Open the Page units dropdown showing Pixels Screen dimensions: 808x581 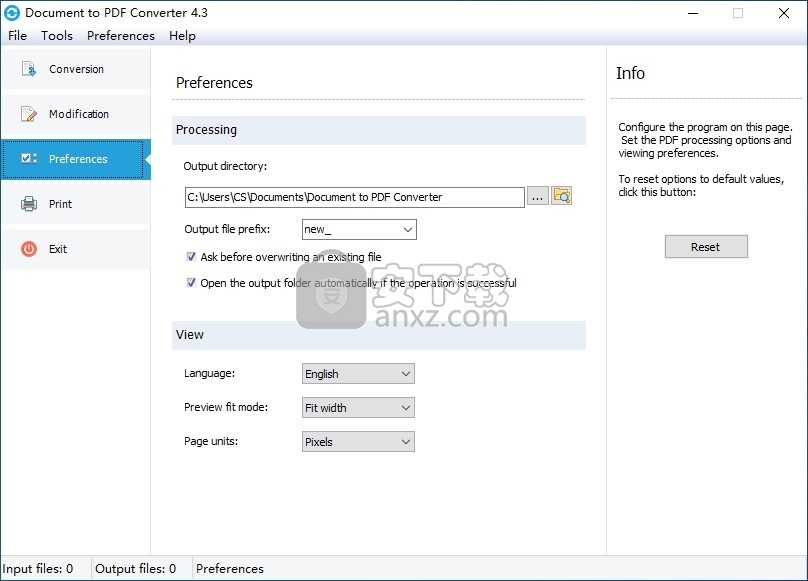(358, 442)
